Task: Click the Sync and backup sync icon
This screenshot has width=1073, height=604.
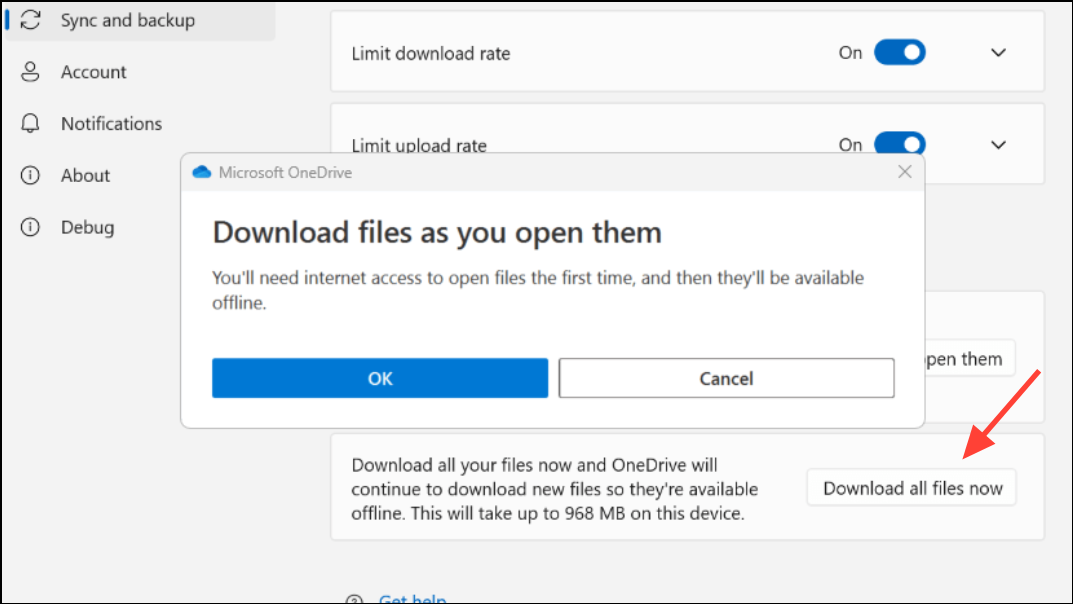Action: [x=30, y=20]
